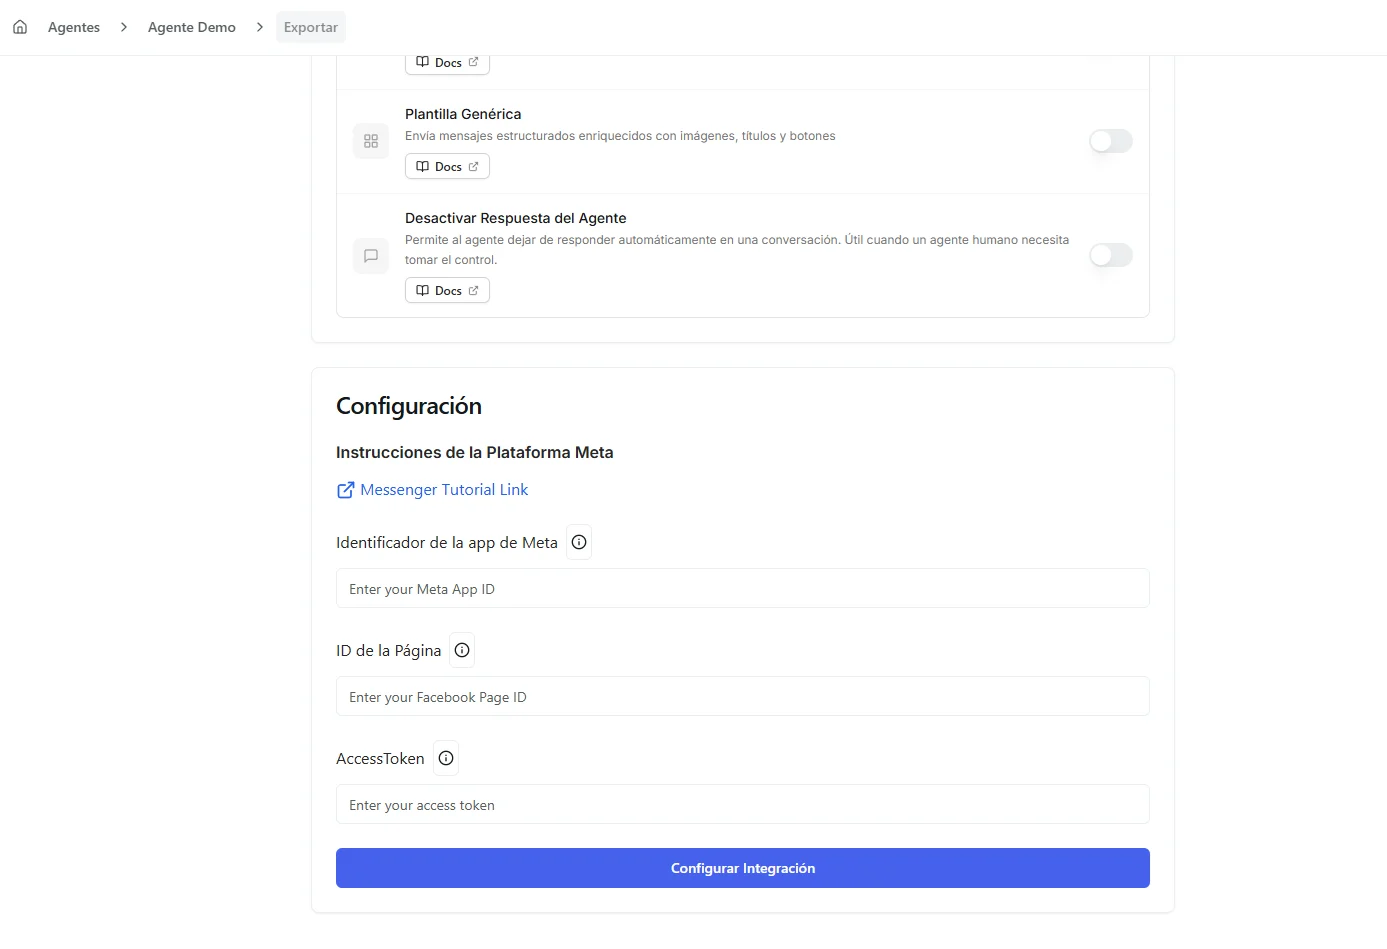Open Docs for Desactivar Respuesta del Agente

[447, 291]
